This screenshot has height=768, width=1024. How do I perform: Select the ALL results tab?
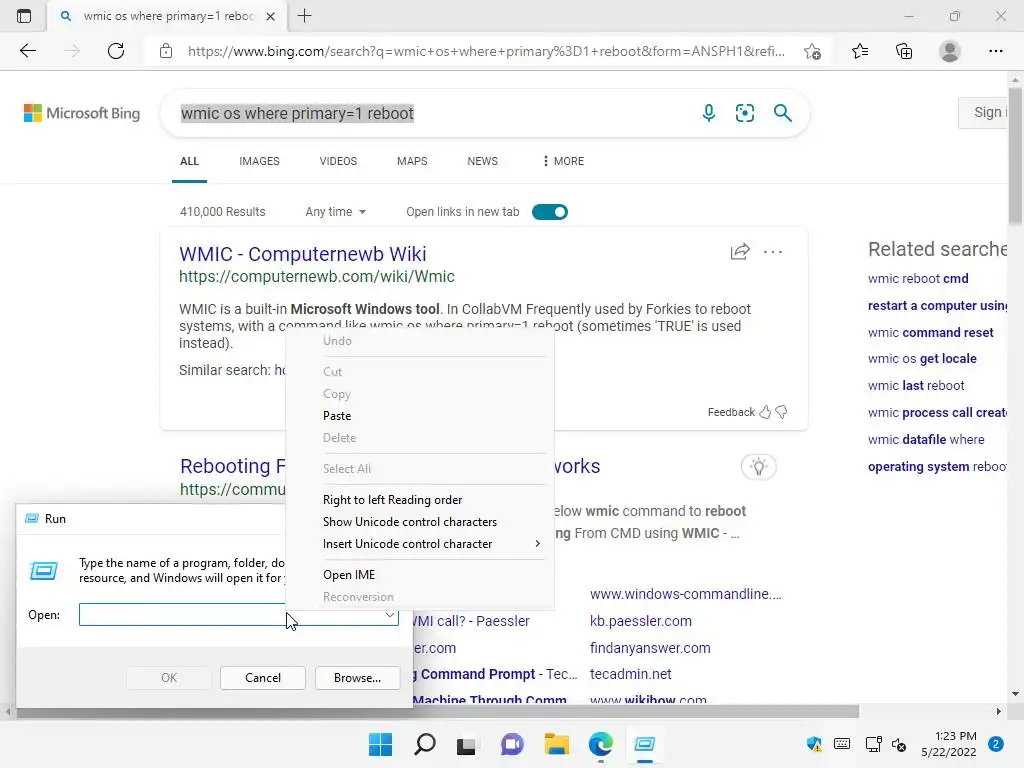[x=189, y=161]
